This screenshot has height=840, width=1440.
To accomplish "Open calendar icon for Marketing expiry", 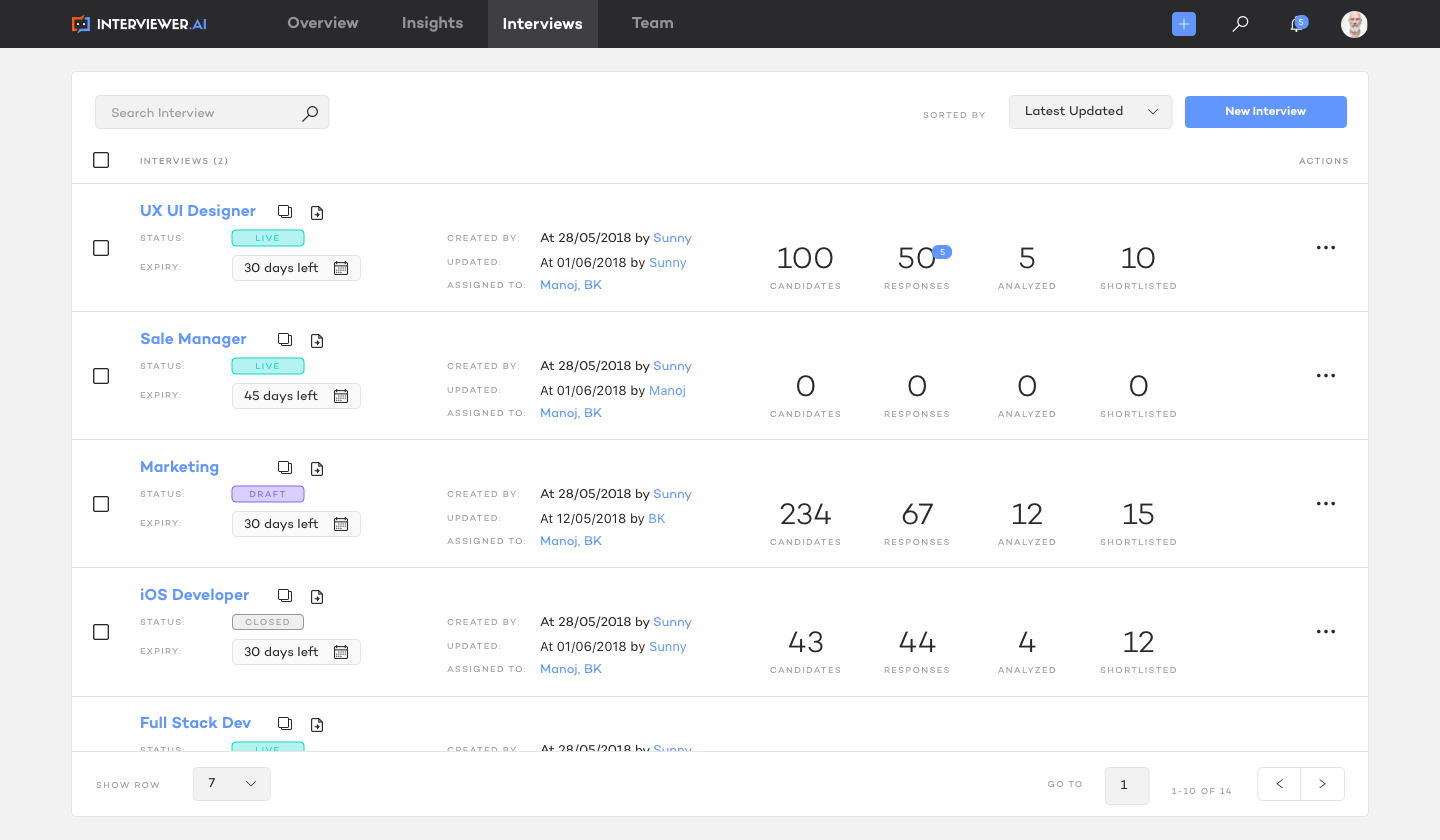I will pyautogui.click(x=341, y=524).
